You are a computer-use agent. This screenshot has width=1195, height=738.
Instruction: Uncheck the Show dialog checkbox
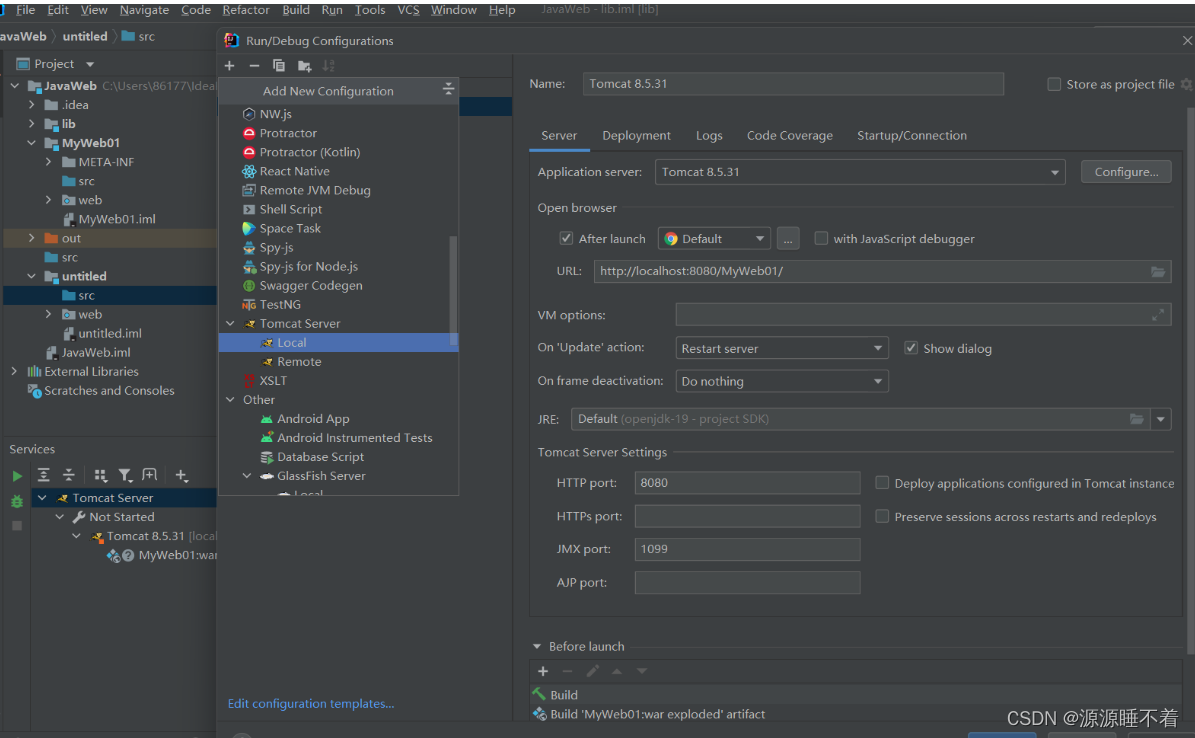pos(911,348)
